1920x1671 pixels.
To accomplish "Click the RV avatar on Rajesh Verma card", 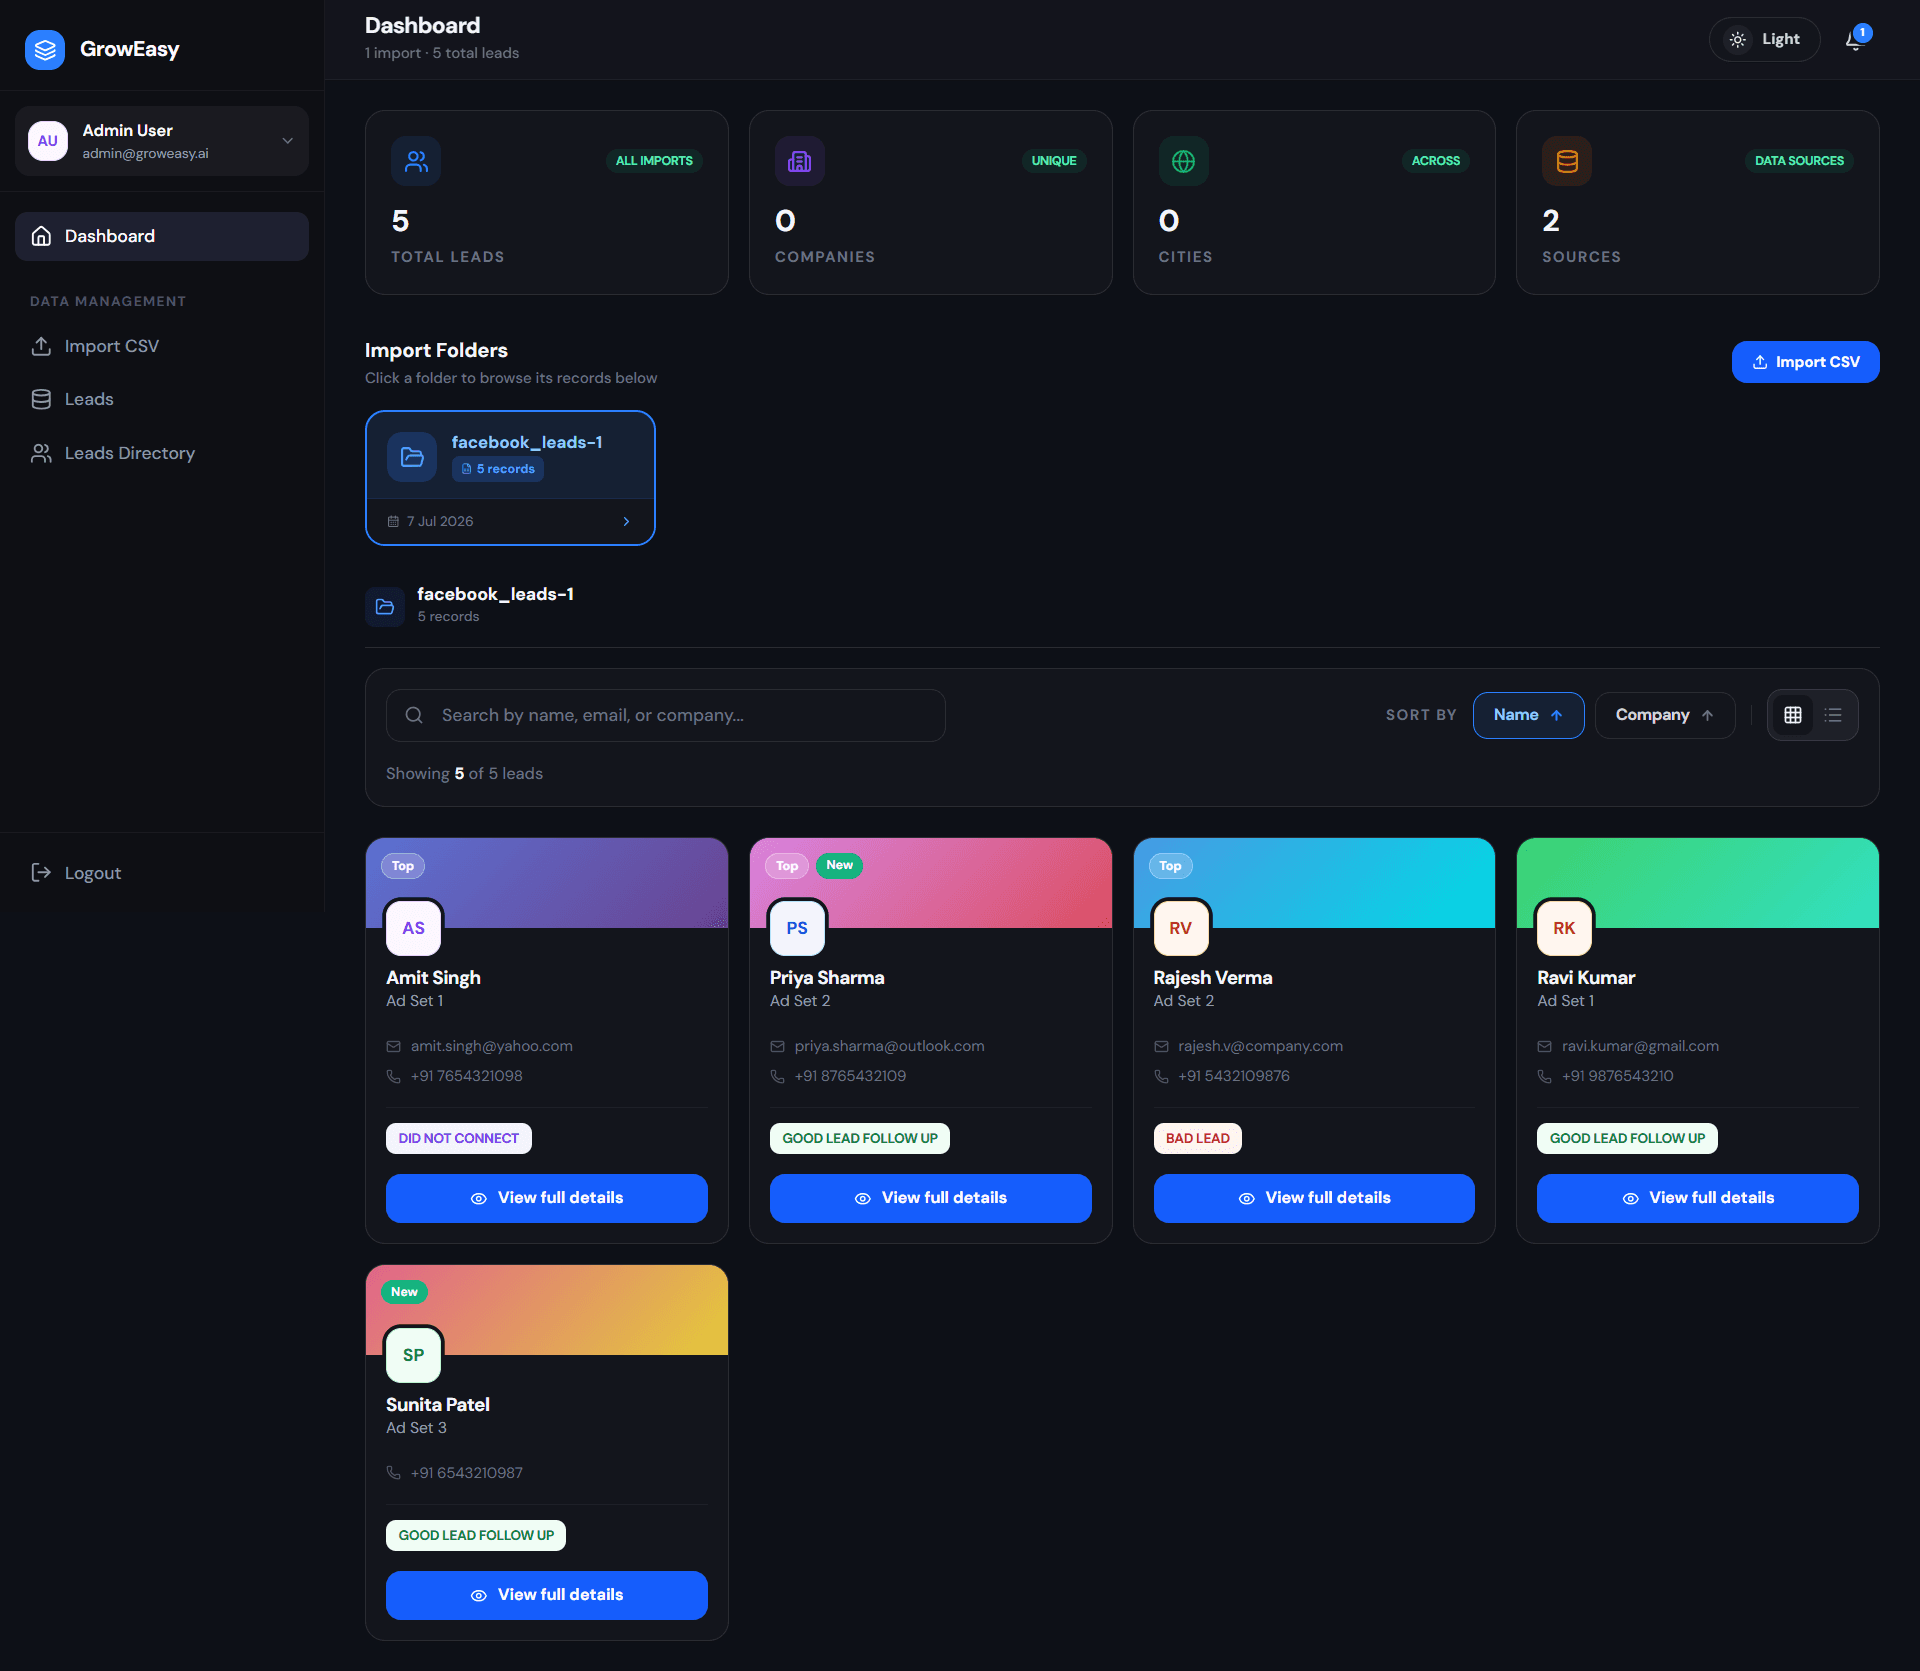I will click(1181, 928).
